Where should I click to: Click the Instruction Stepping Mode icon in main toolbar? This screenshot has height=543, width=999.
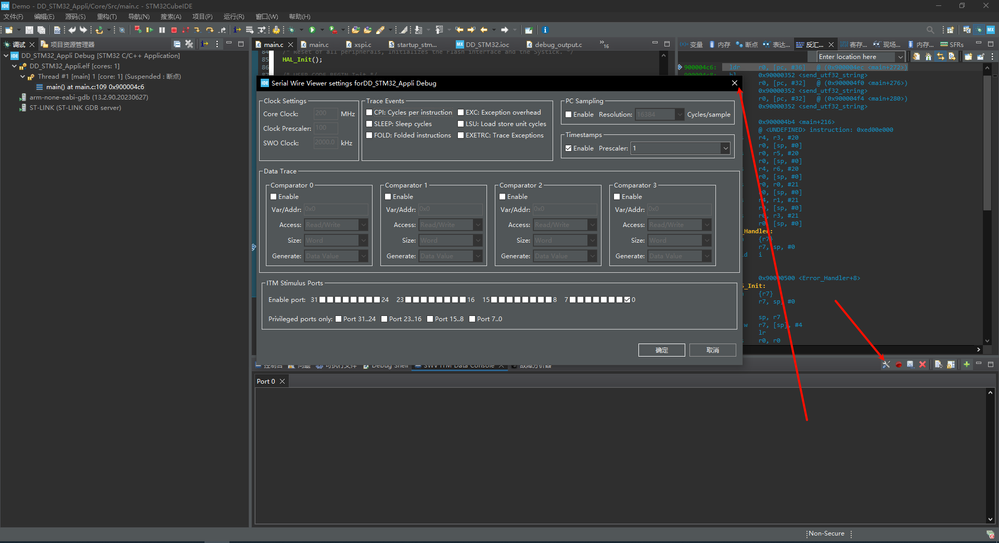237,30
